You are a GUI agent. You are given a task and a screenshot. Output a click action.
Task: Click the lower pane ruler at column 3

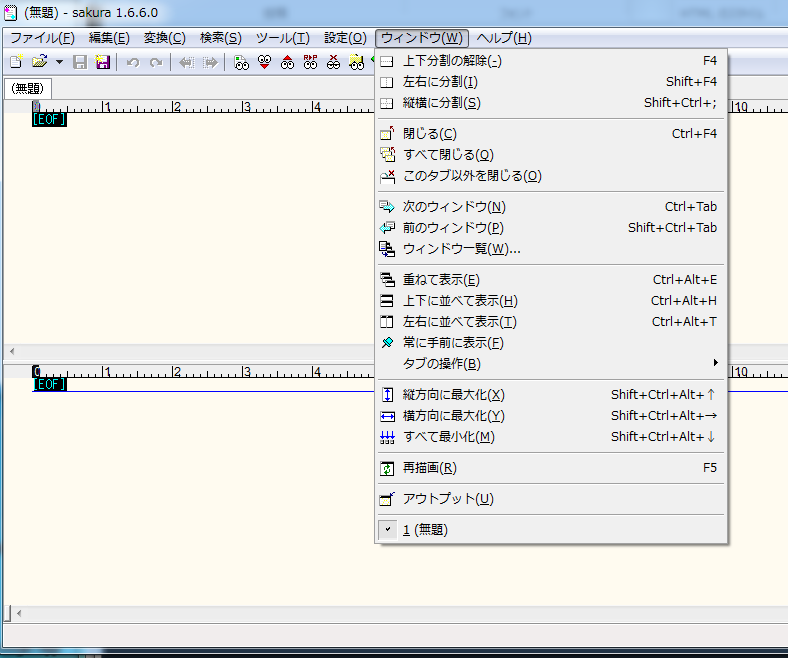point(246,371)
